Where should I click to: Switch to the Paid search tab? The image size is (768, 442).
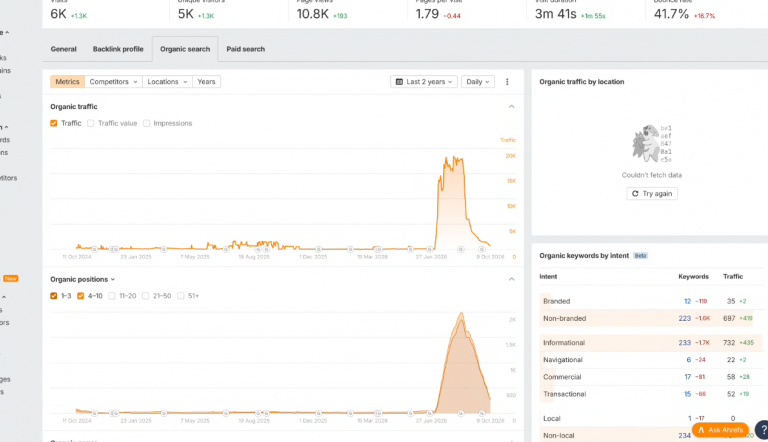click(245, 49)
